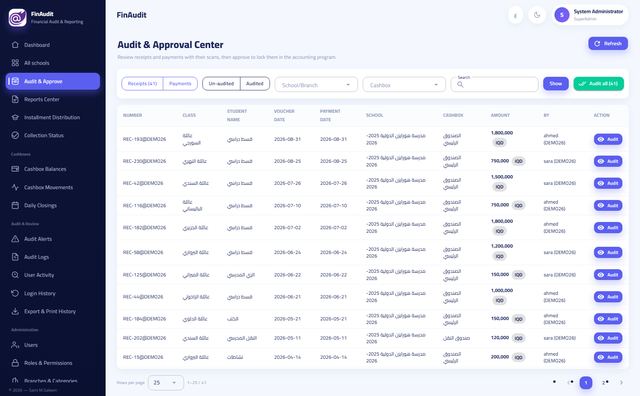This screenshot has width=640, height=396.
Task: Click amount 1,200,000 in REC-58 row
Action: click(x=502, y=246)
